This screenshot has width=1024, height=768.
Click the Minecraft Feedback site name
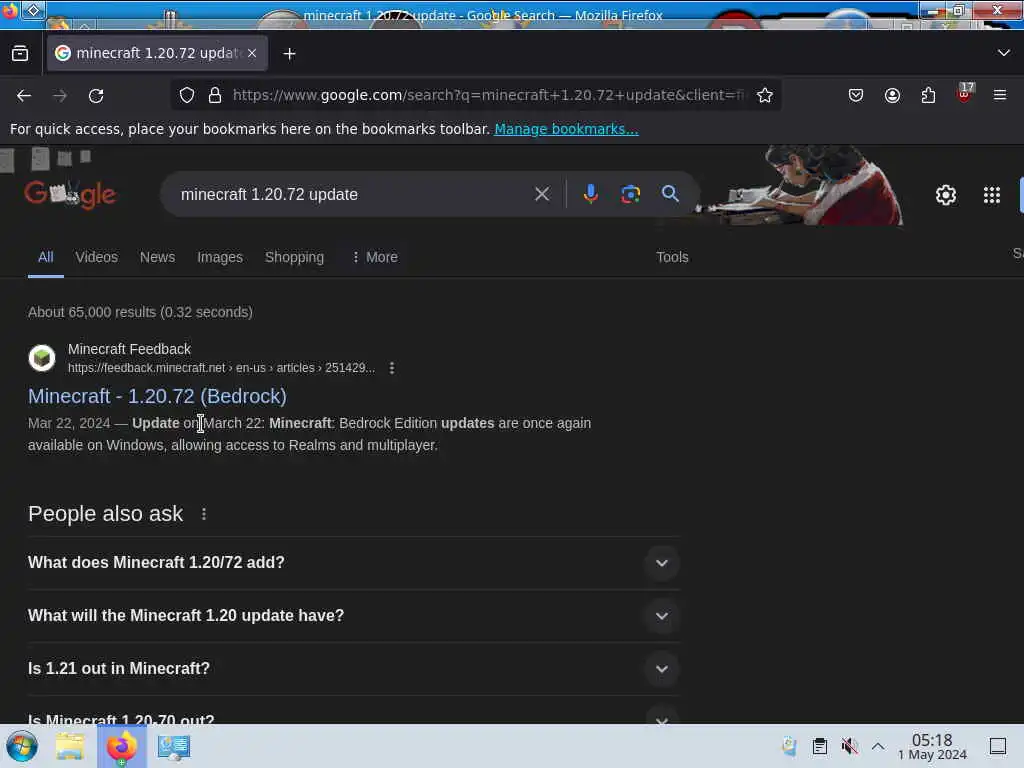pos(129,349)
